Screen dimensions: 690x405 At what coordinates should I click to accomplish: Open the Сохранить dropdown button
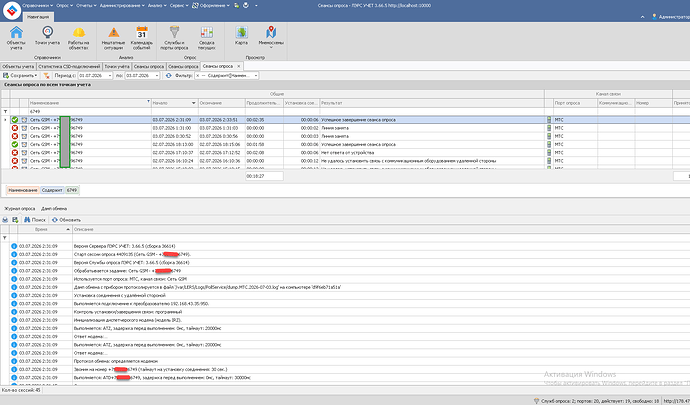[x=20, y=76]
